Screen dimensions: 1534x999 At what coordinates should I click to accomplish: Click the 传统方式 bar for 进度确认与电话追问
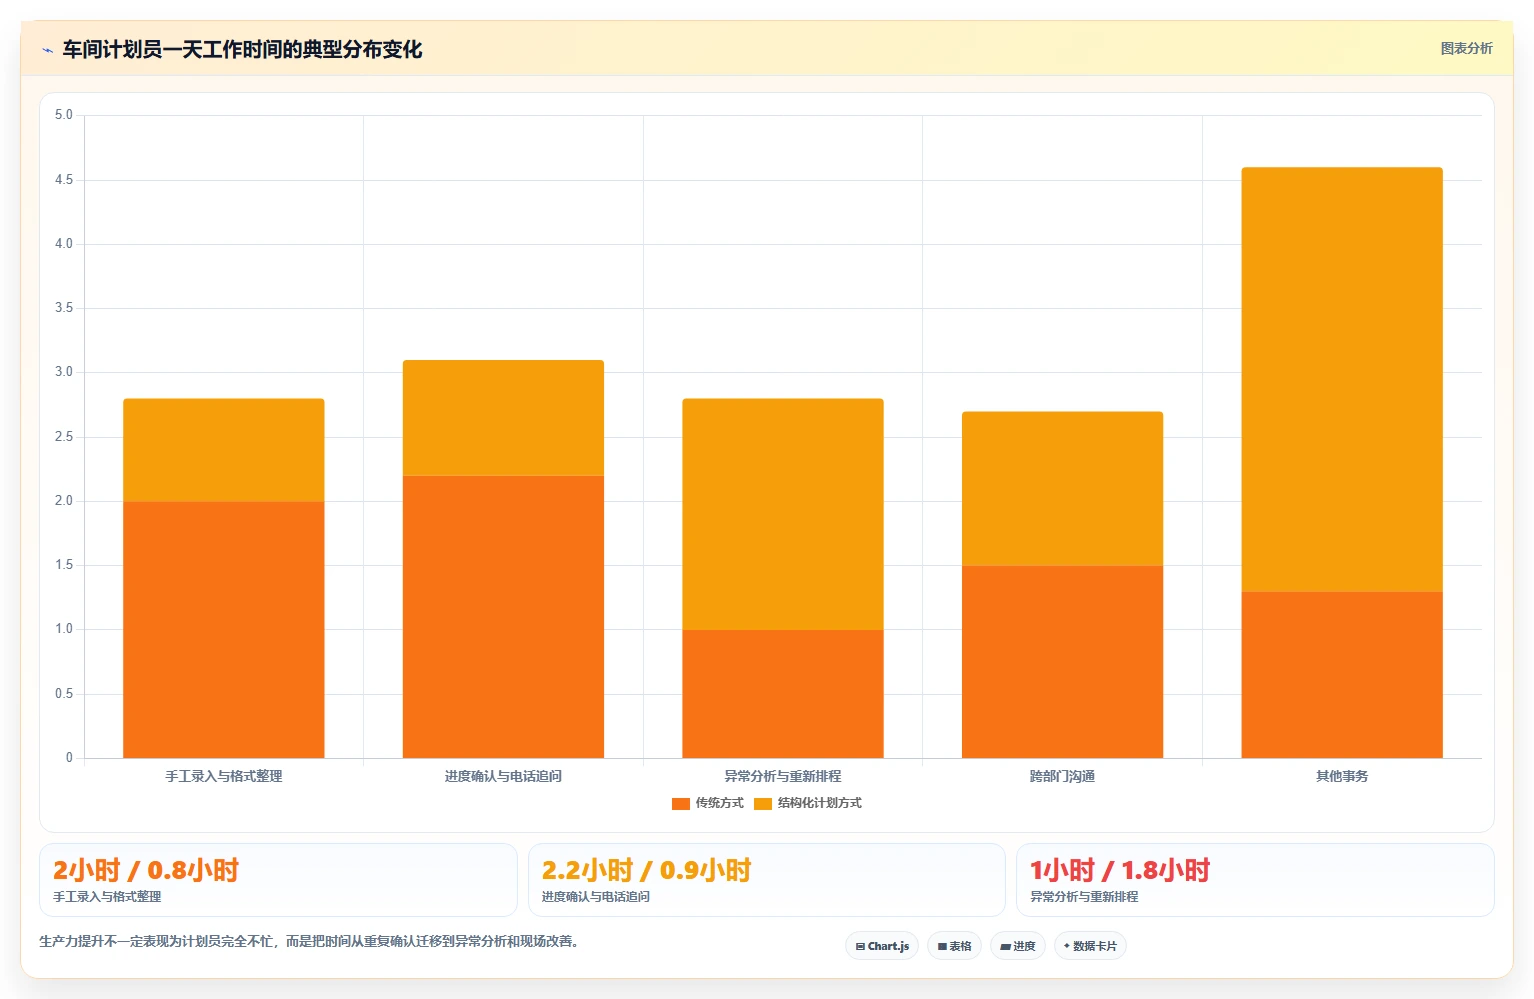503,617
